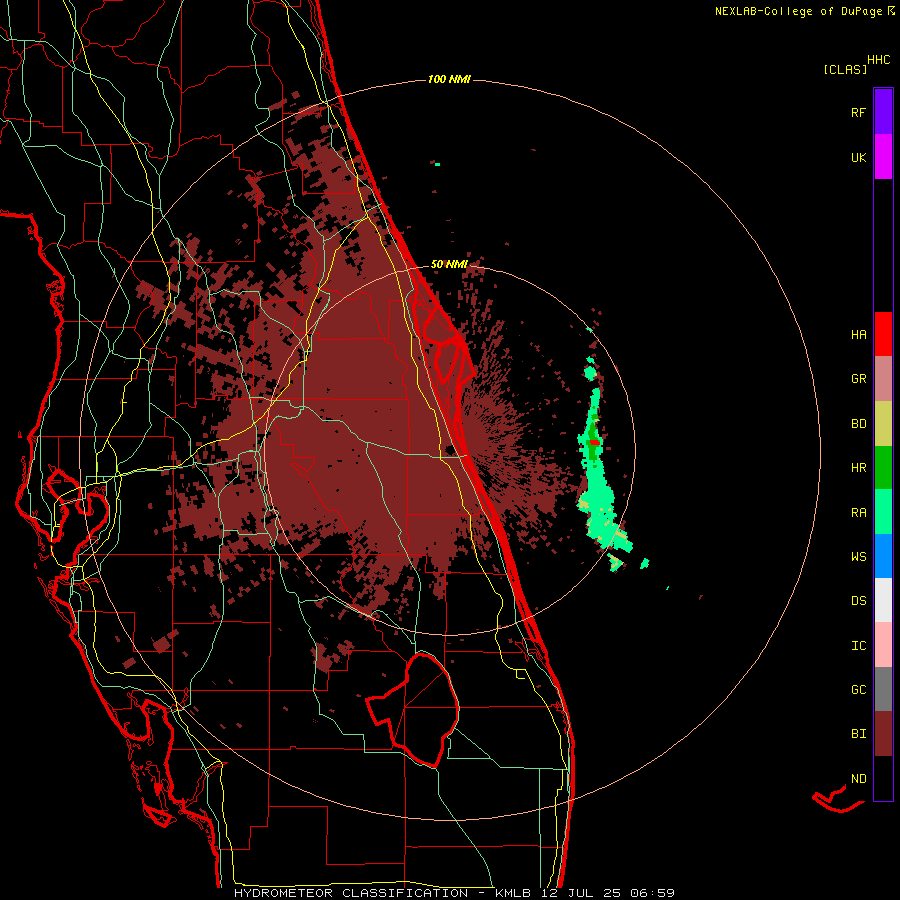This screenshot has width=900, height=900.
Task: Click the DS legend label
Action: (858, 601)
